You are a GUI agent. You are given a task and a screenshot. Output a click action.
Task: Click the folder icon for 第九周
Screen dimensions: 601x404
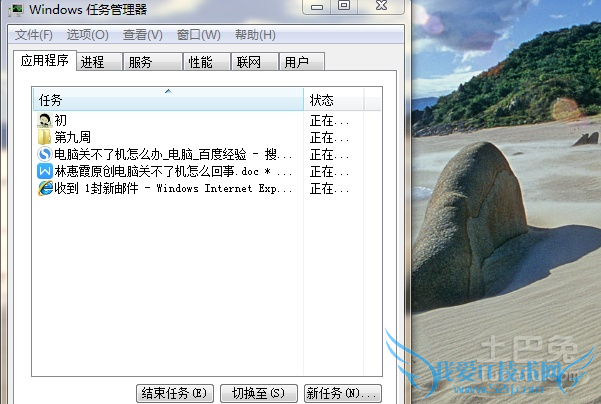[44, 137]
